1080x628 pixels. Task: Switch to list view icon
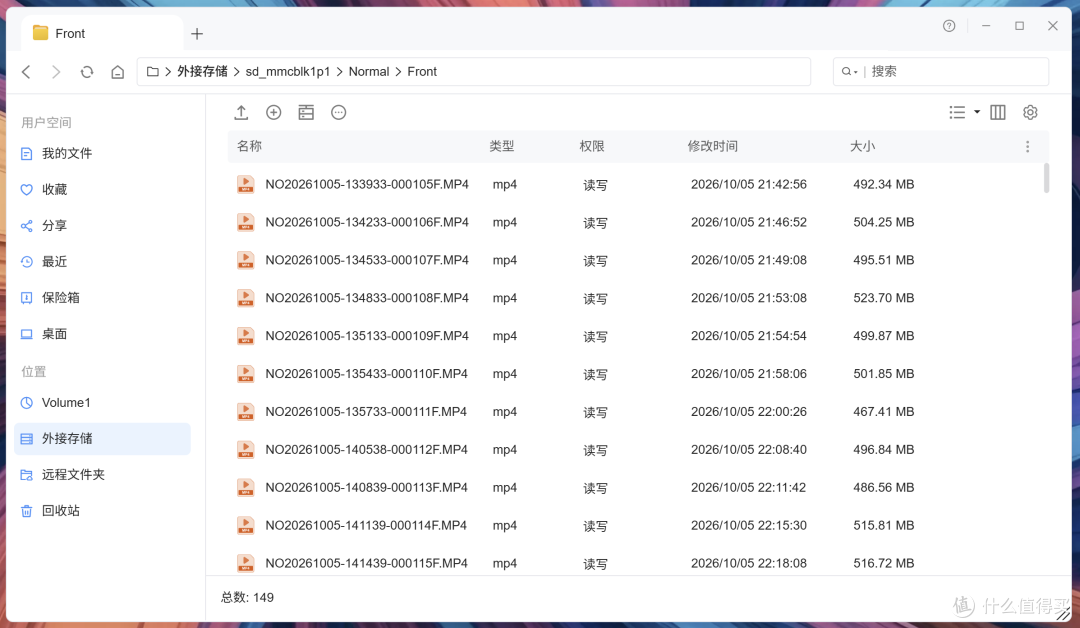957,112
